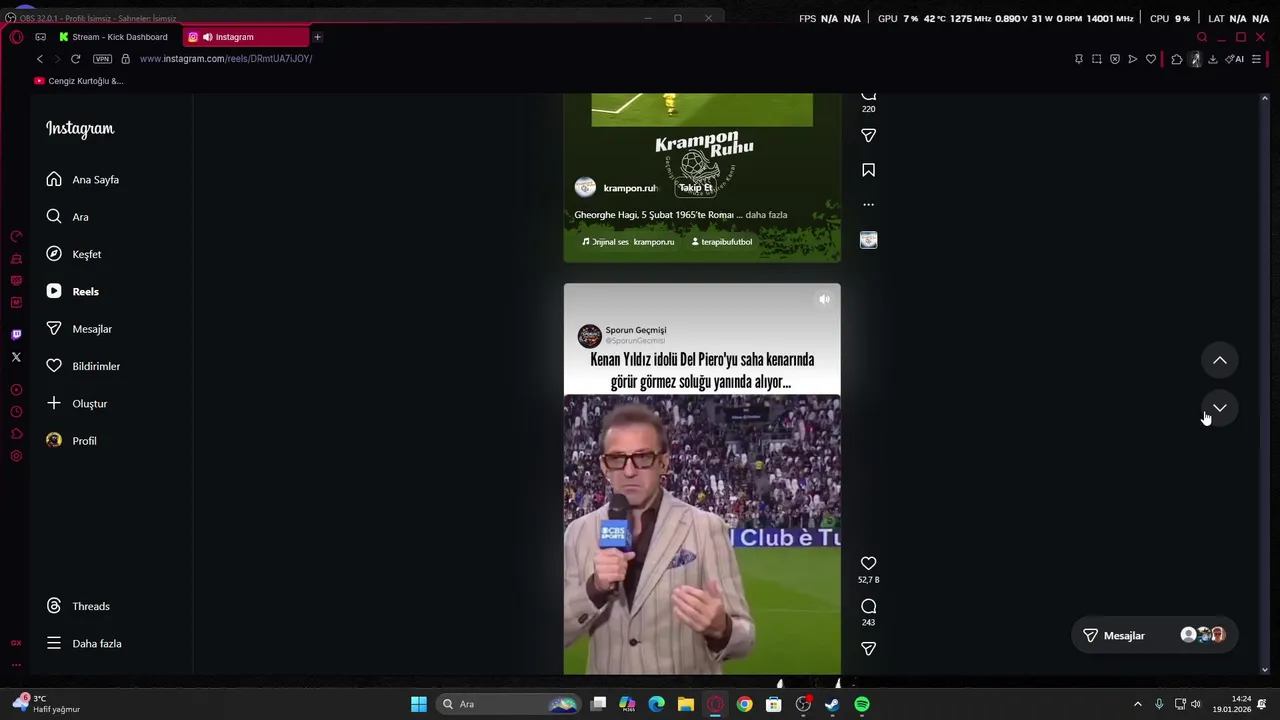The width and height of the screenshot is (1280, 720).
Task: Go to previous reel with up arrow
Action: point(1220,360)
